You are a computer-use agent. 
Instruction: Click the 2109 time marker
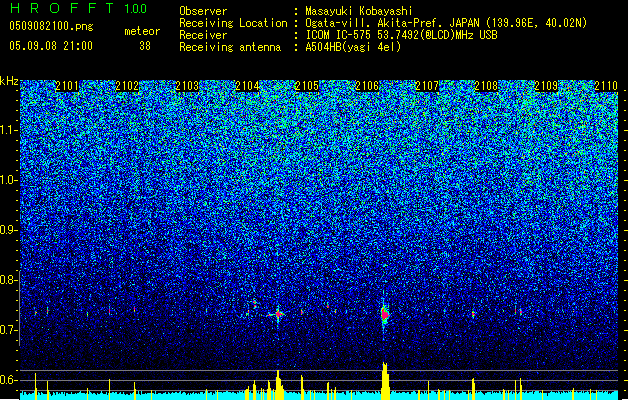546,86
